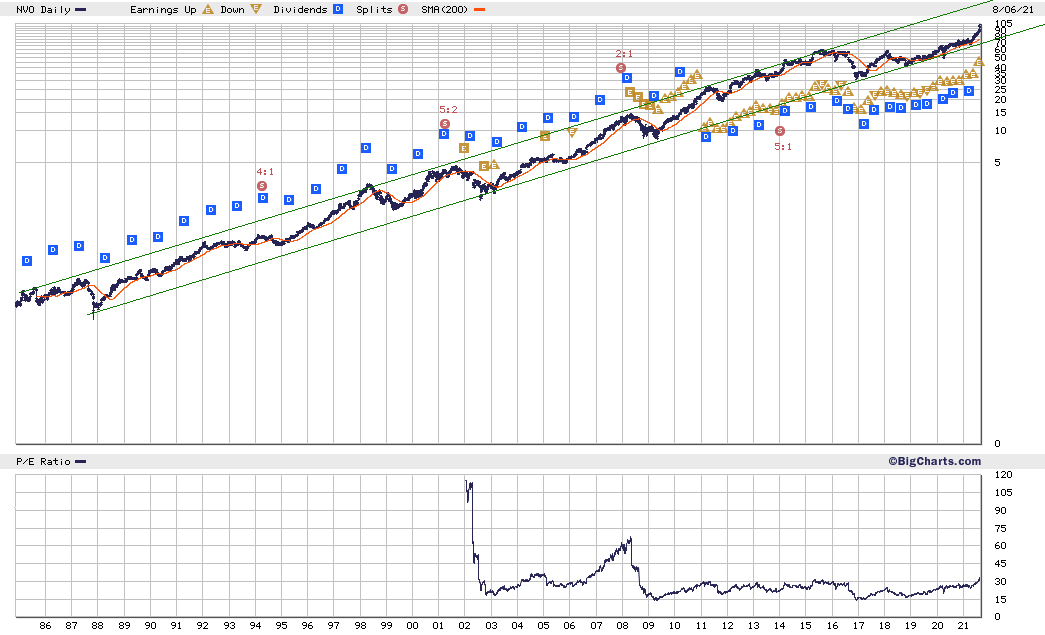Click the P/E ratio spike in 2002

469,490
